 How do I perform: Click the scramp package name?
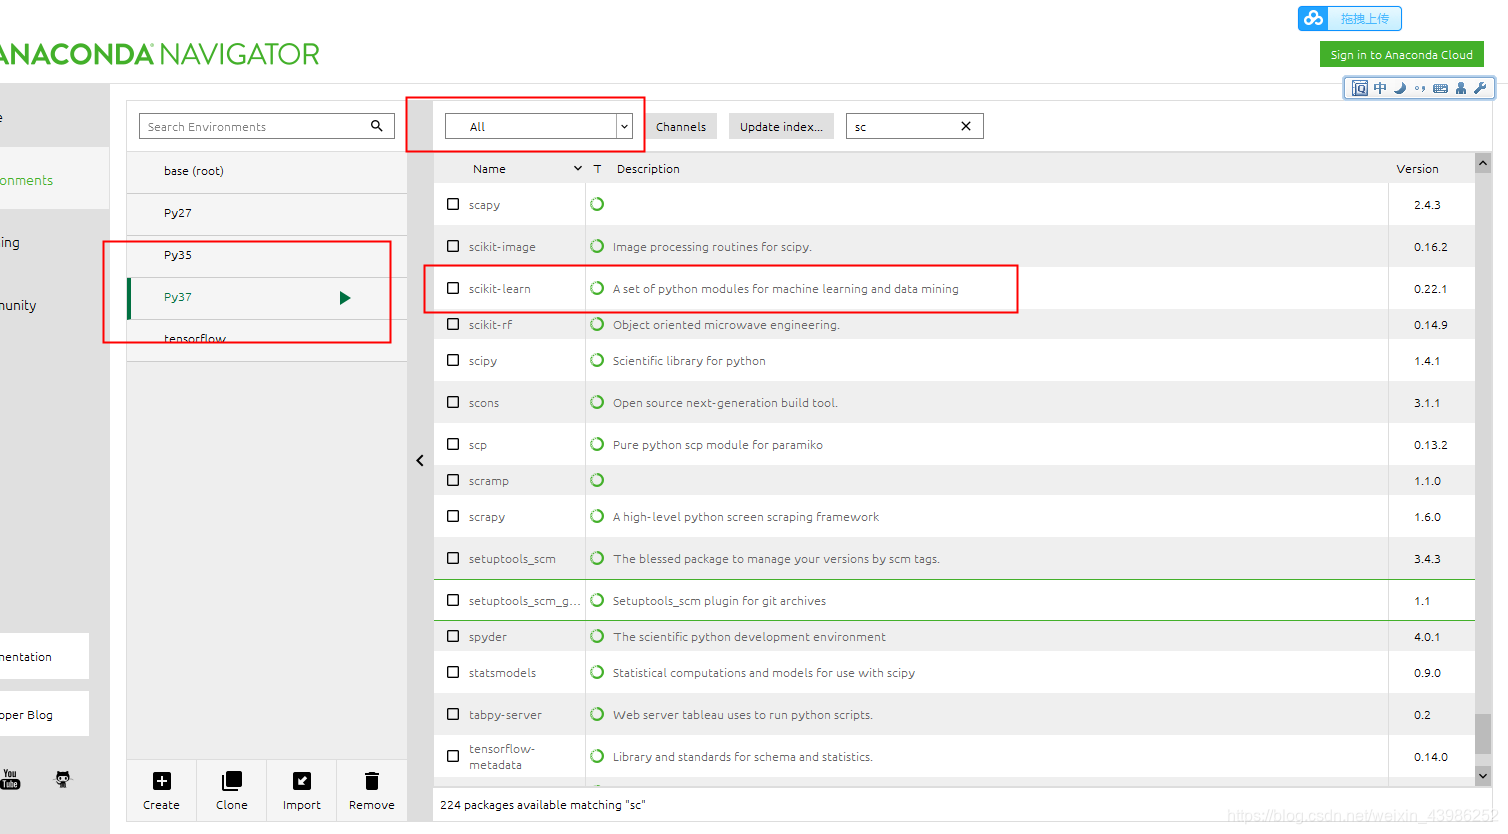point(489,481)
